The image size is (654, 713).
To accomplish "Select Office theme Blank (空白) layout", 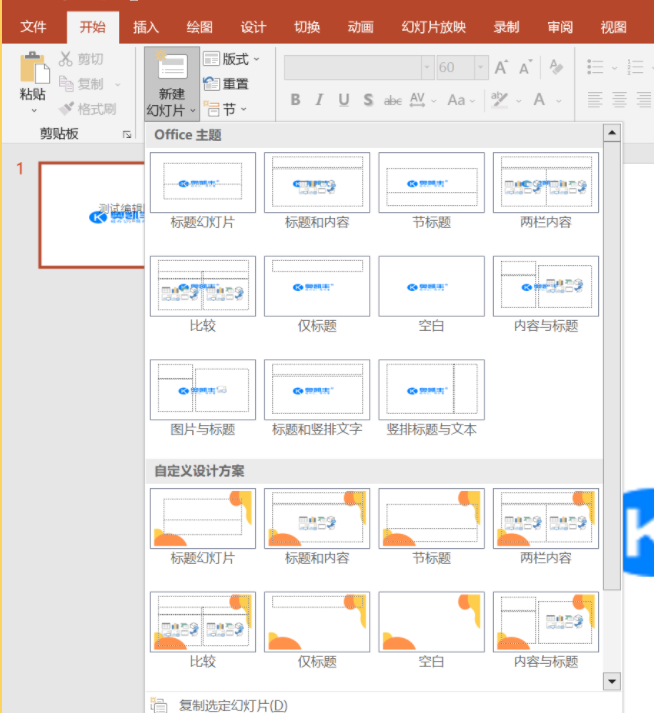I will [x=432, y=286].
